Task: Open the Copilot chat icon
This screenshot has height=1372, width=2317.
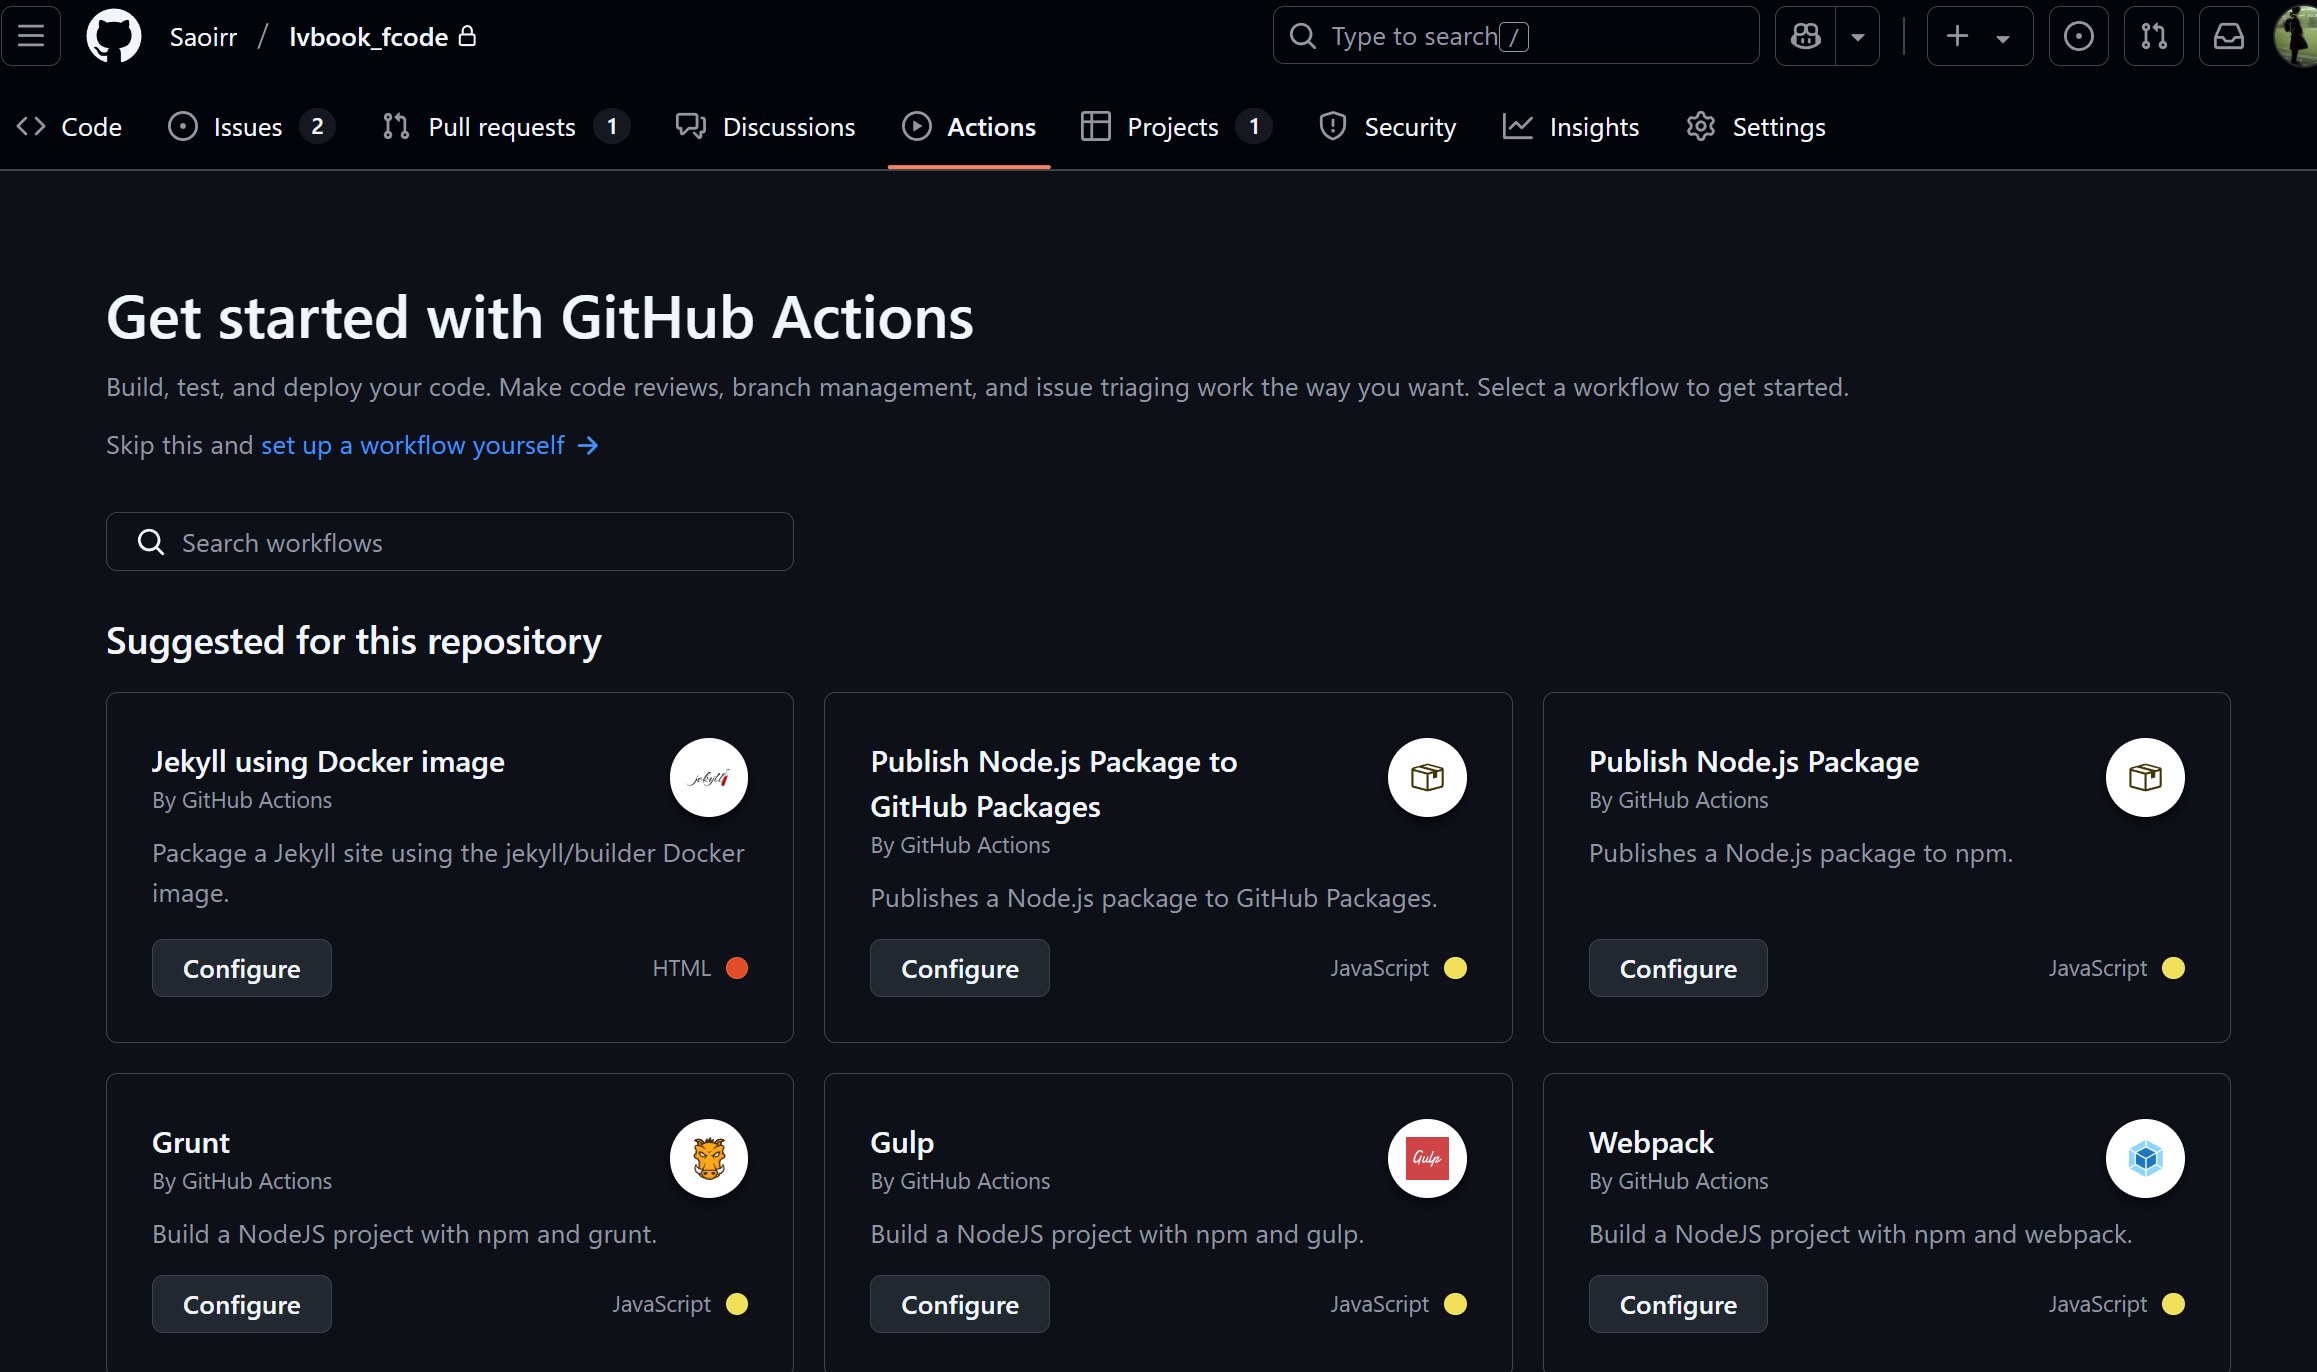Action: coord(1805,36)
